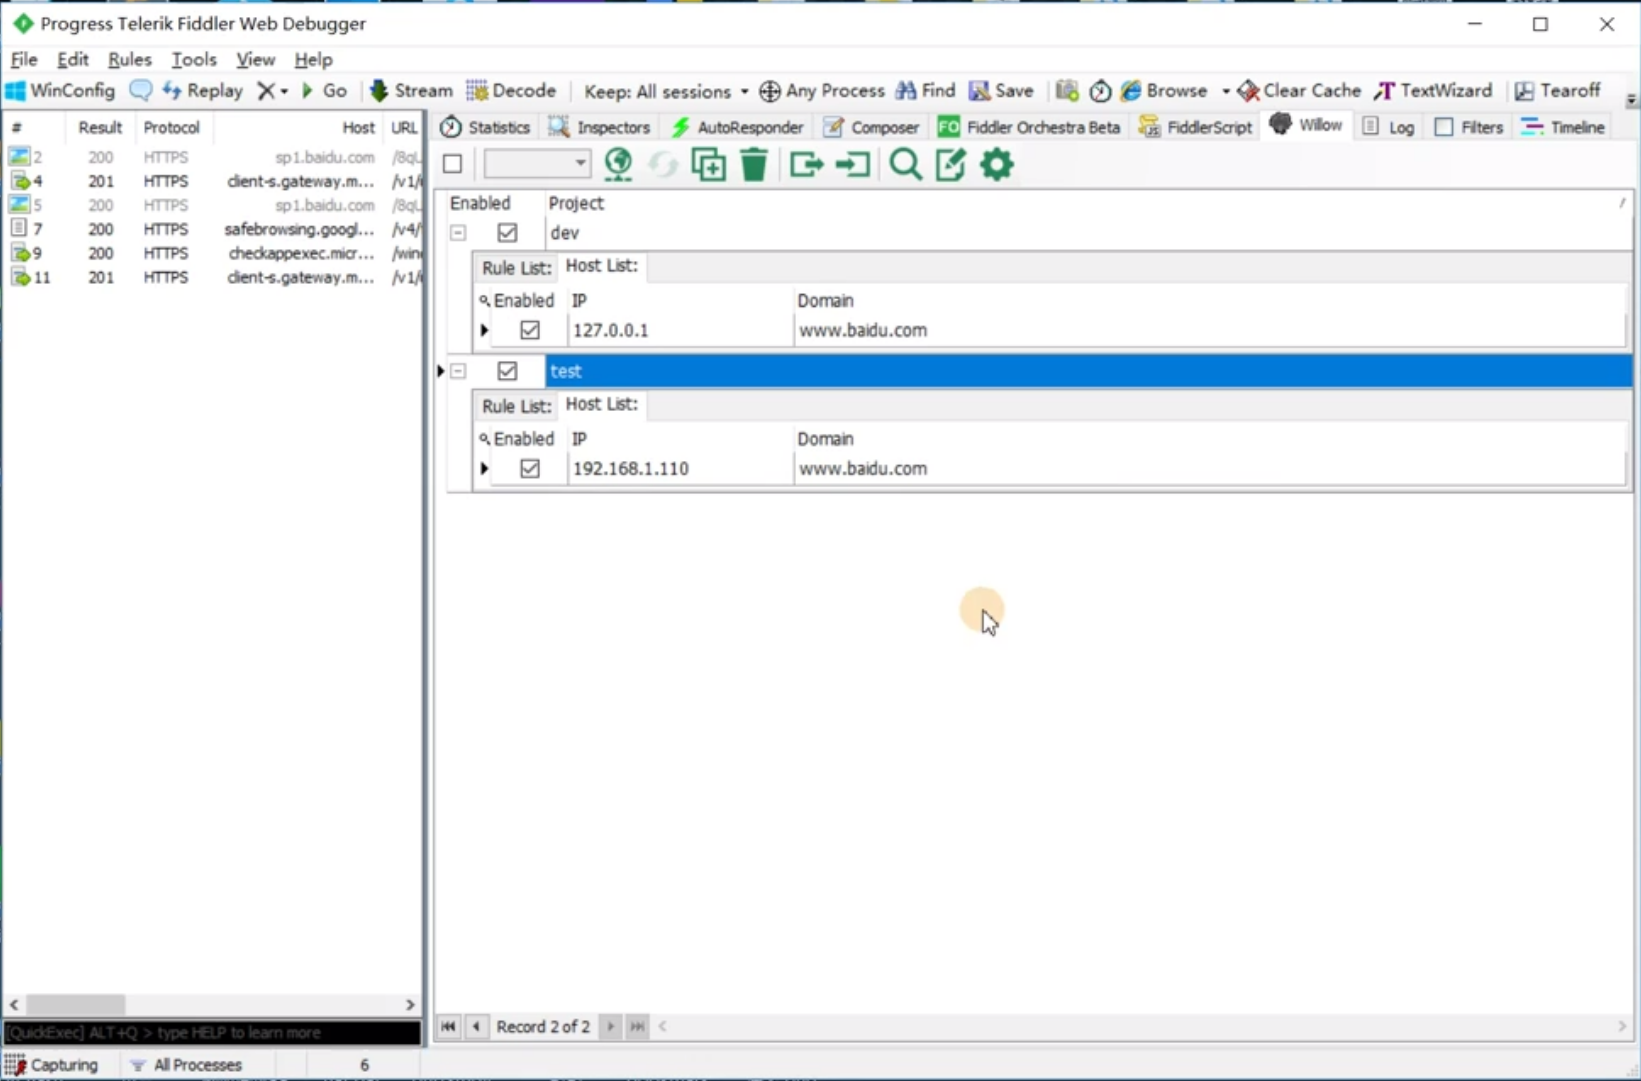Viewport: 1641px width, 1081px height.
Task: Collapse the dev project tree node
Action: 458,233
